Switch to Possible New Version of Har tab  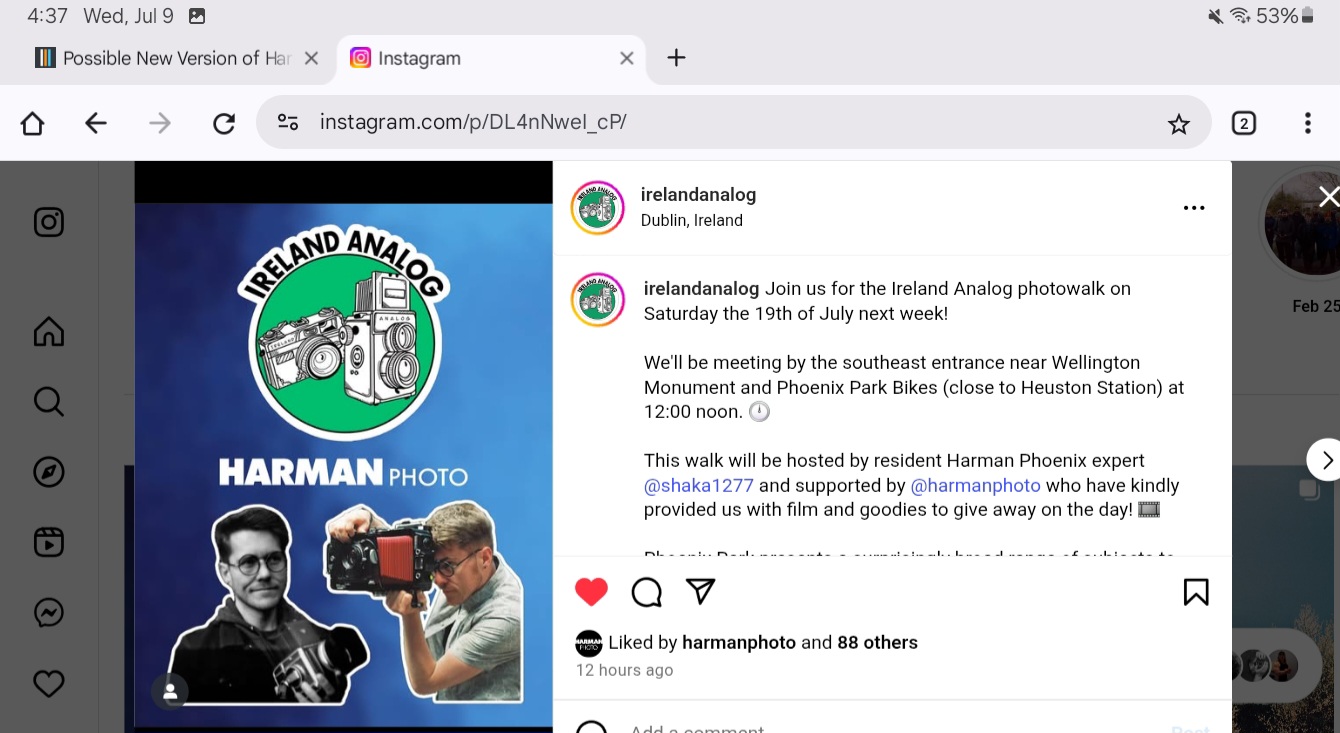pyautogui.click(x=164, y=58)
